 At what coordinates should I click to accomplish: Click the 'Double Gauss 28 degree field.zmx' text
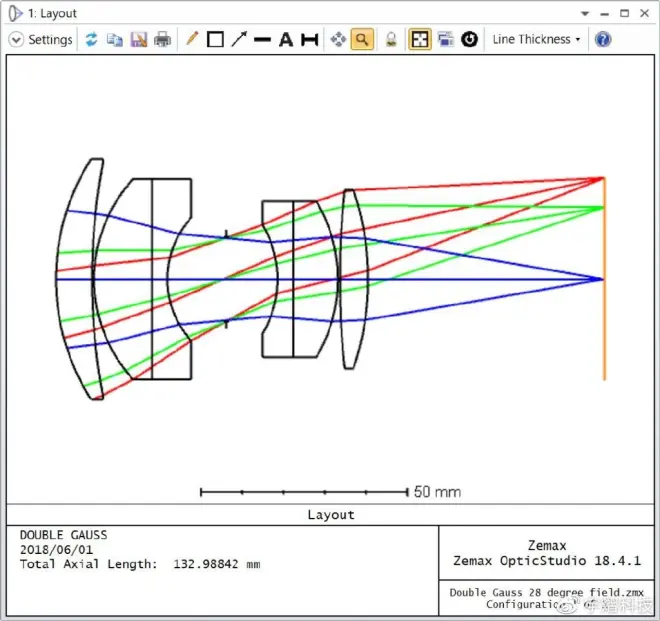(x=546, y=592)
